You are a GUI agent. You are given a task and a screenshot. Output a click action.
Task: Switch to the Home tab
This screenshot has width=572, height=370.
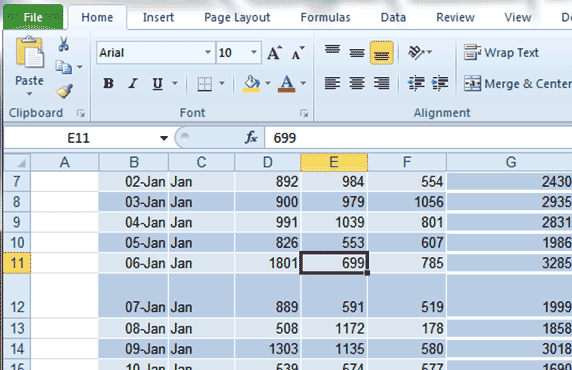[97, 18]
